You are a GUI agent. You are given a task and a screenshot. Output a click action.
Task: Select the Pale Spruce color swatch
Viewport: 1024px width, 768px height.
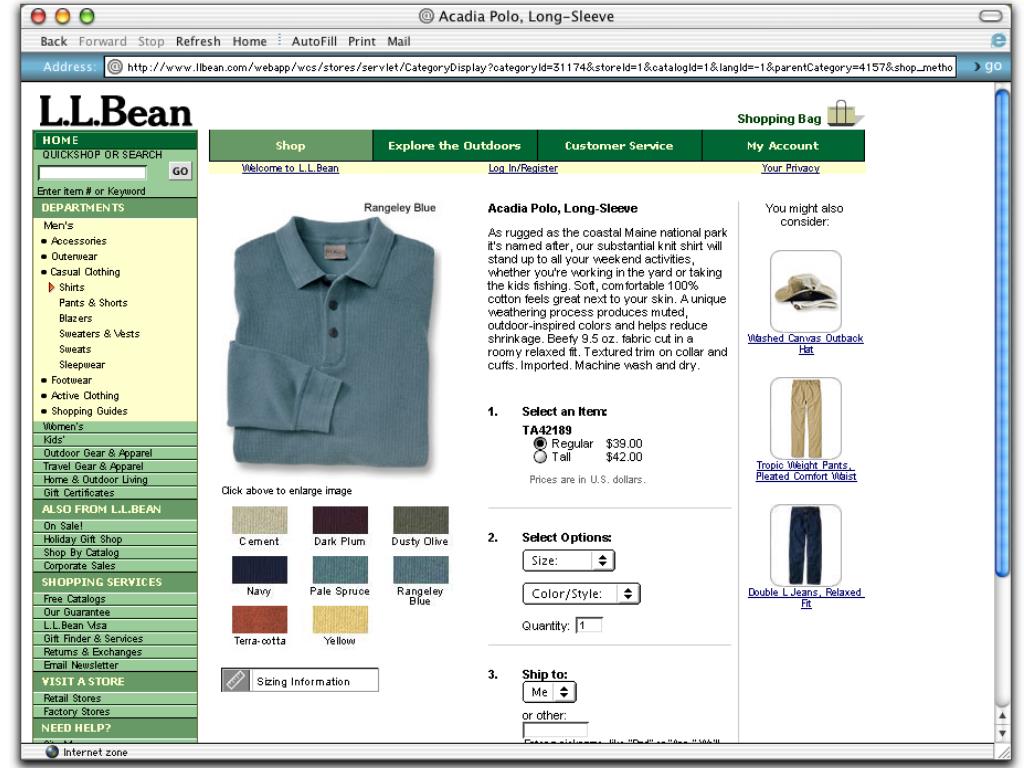click(x=340, y=569)
